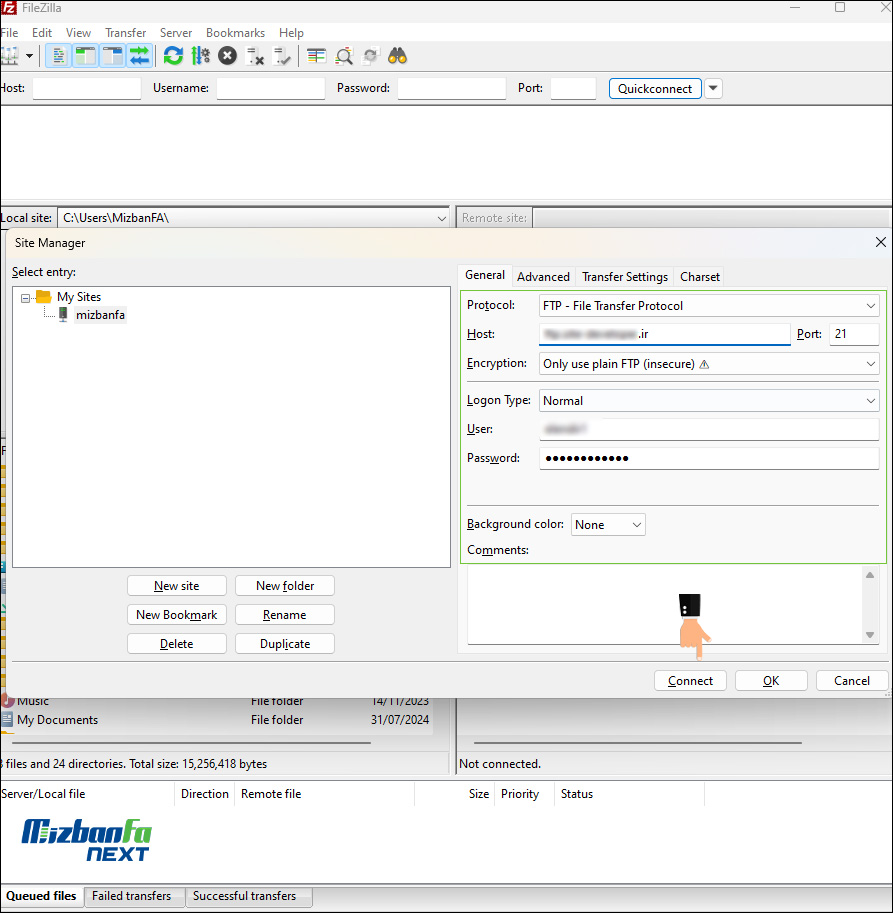Open the directory listing filters icon
893x913 pixels.
click(316, 56)
